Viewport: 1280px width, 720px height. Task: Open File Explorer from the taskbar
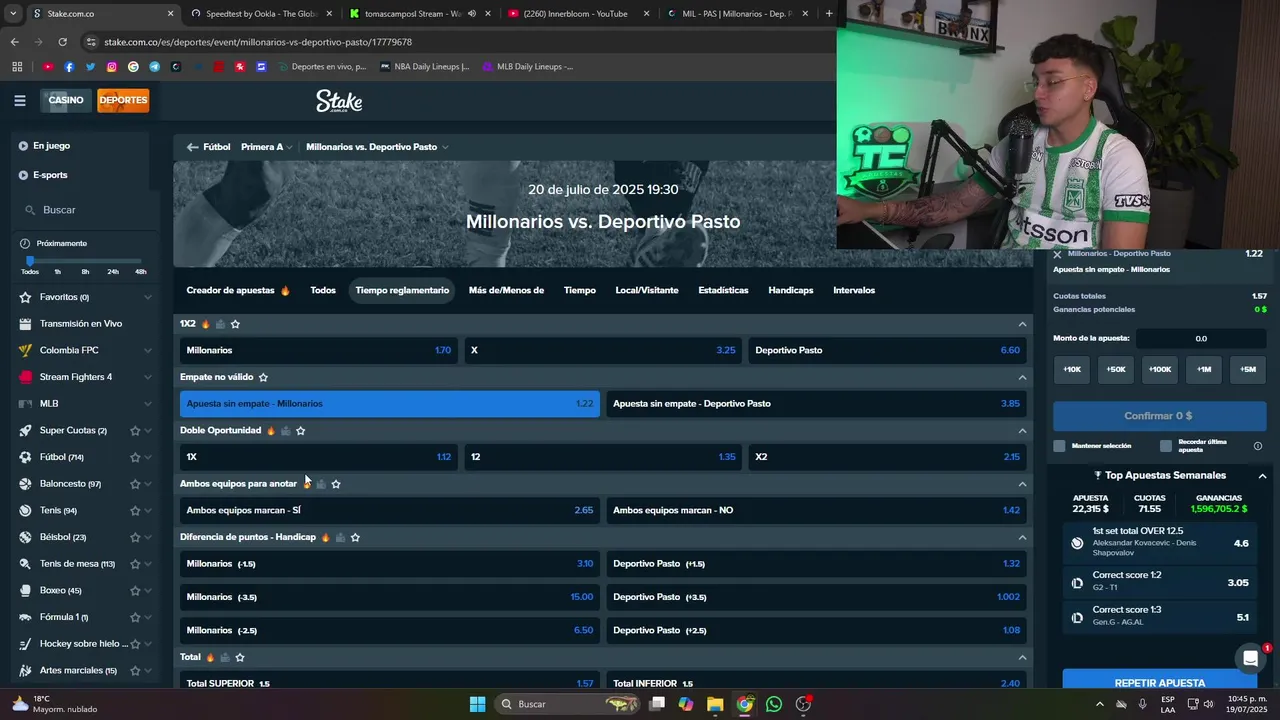point(715,704)
